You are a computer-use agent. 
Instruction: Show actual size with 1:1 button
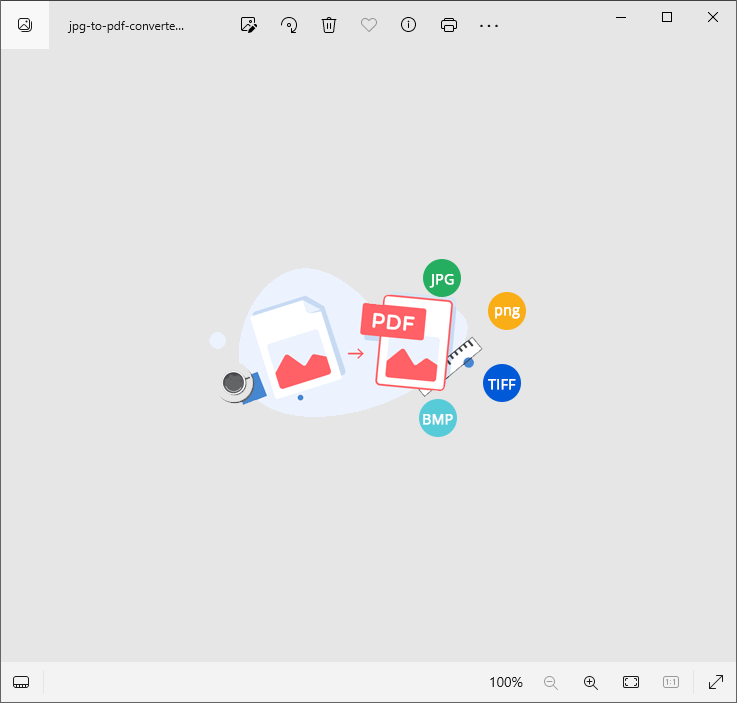point(671,682)
